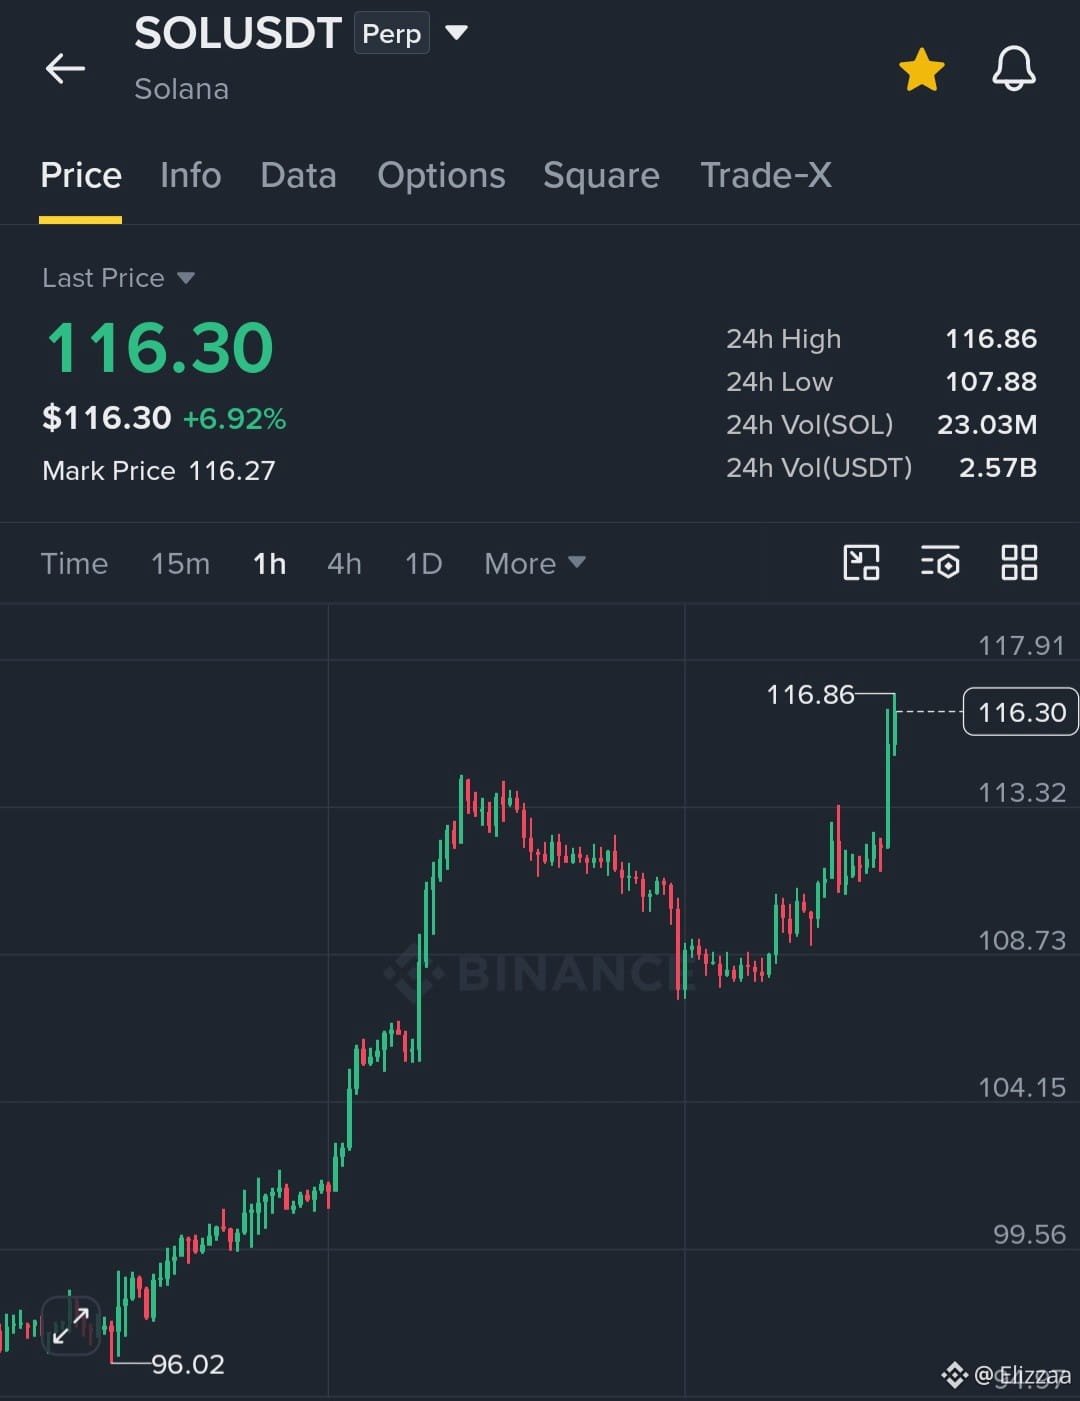Image resolution: width=1080 pixels, height=1401 pixels.
Task: Toggle the yellow favorite star
Action: click(x=921, y=69)
